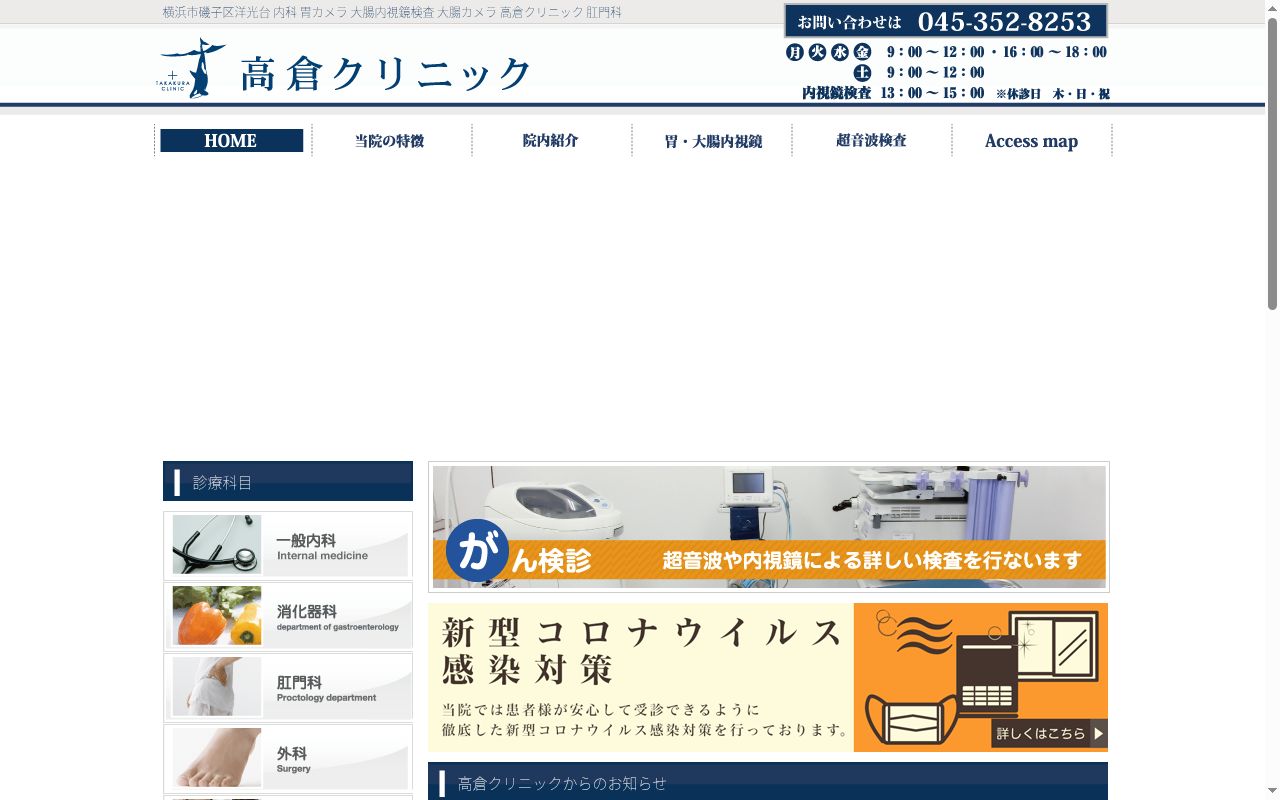Select 一般内科 Internal medicine banner
Image resolution: width=1280 pixels, height=800 pixels.
(x=288, y=546)
